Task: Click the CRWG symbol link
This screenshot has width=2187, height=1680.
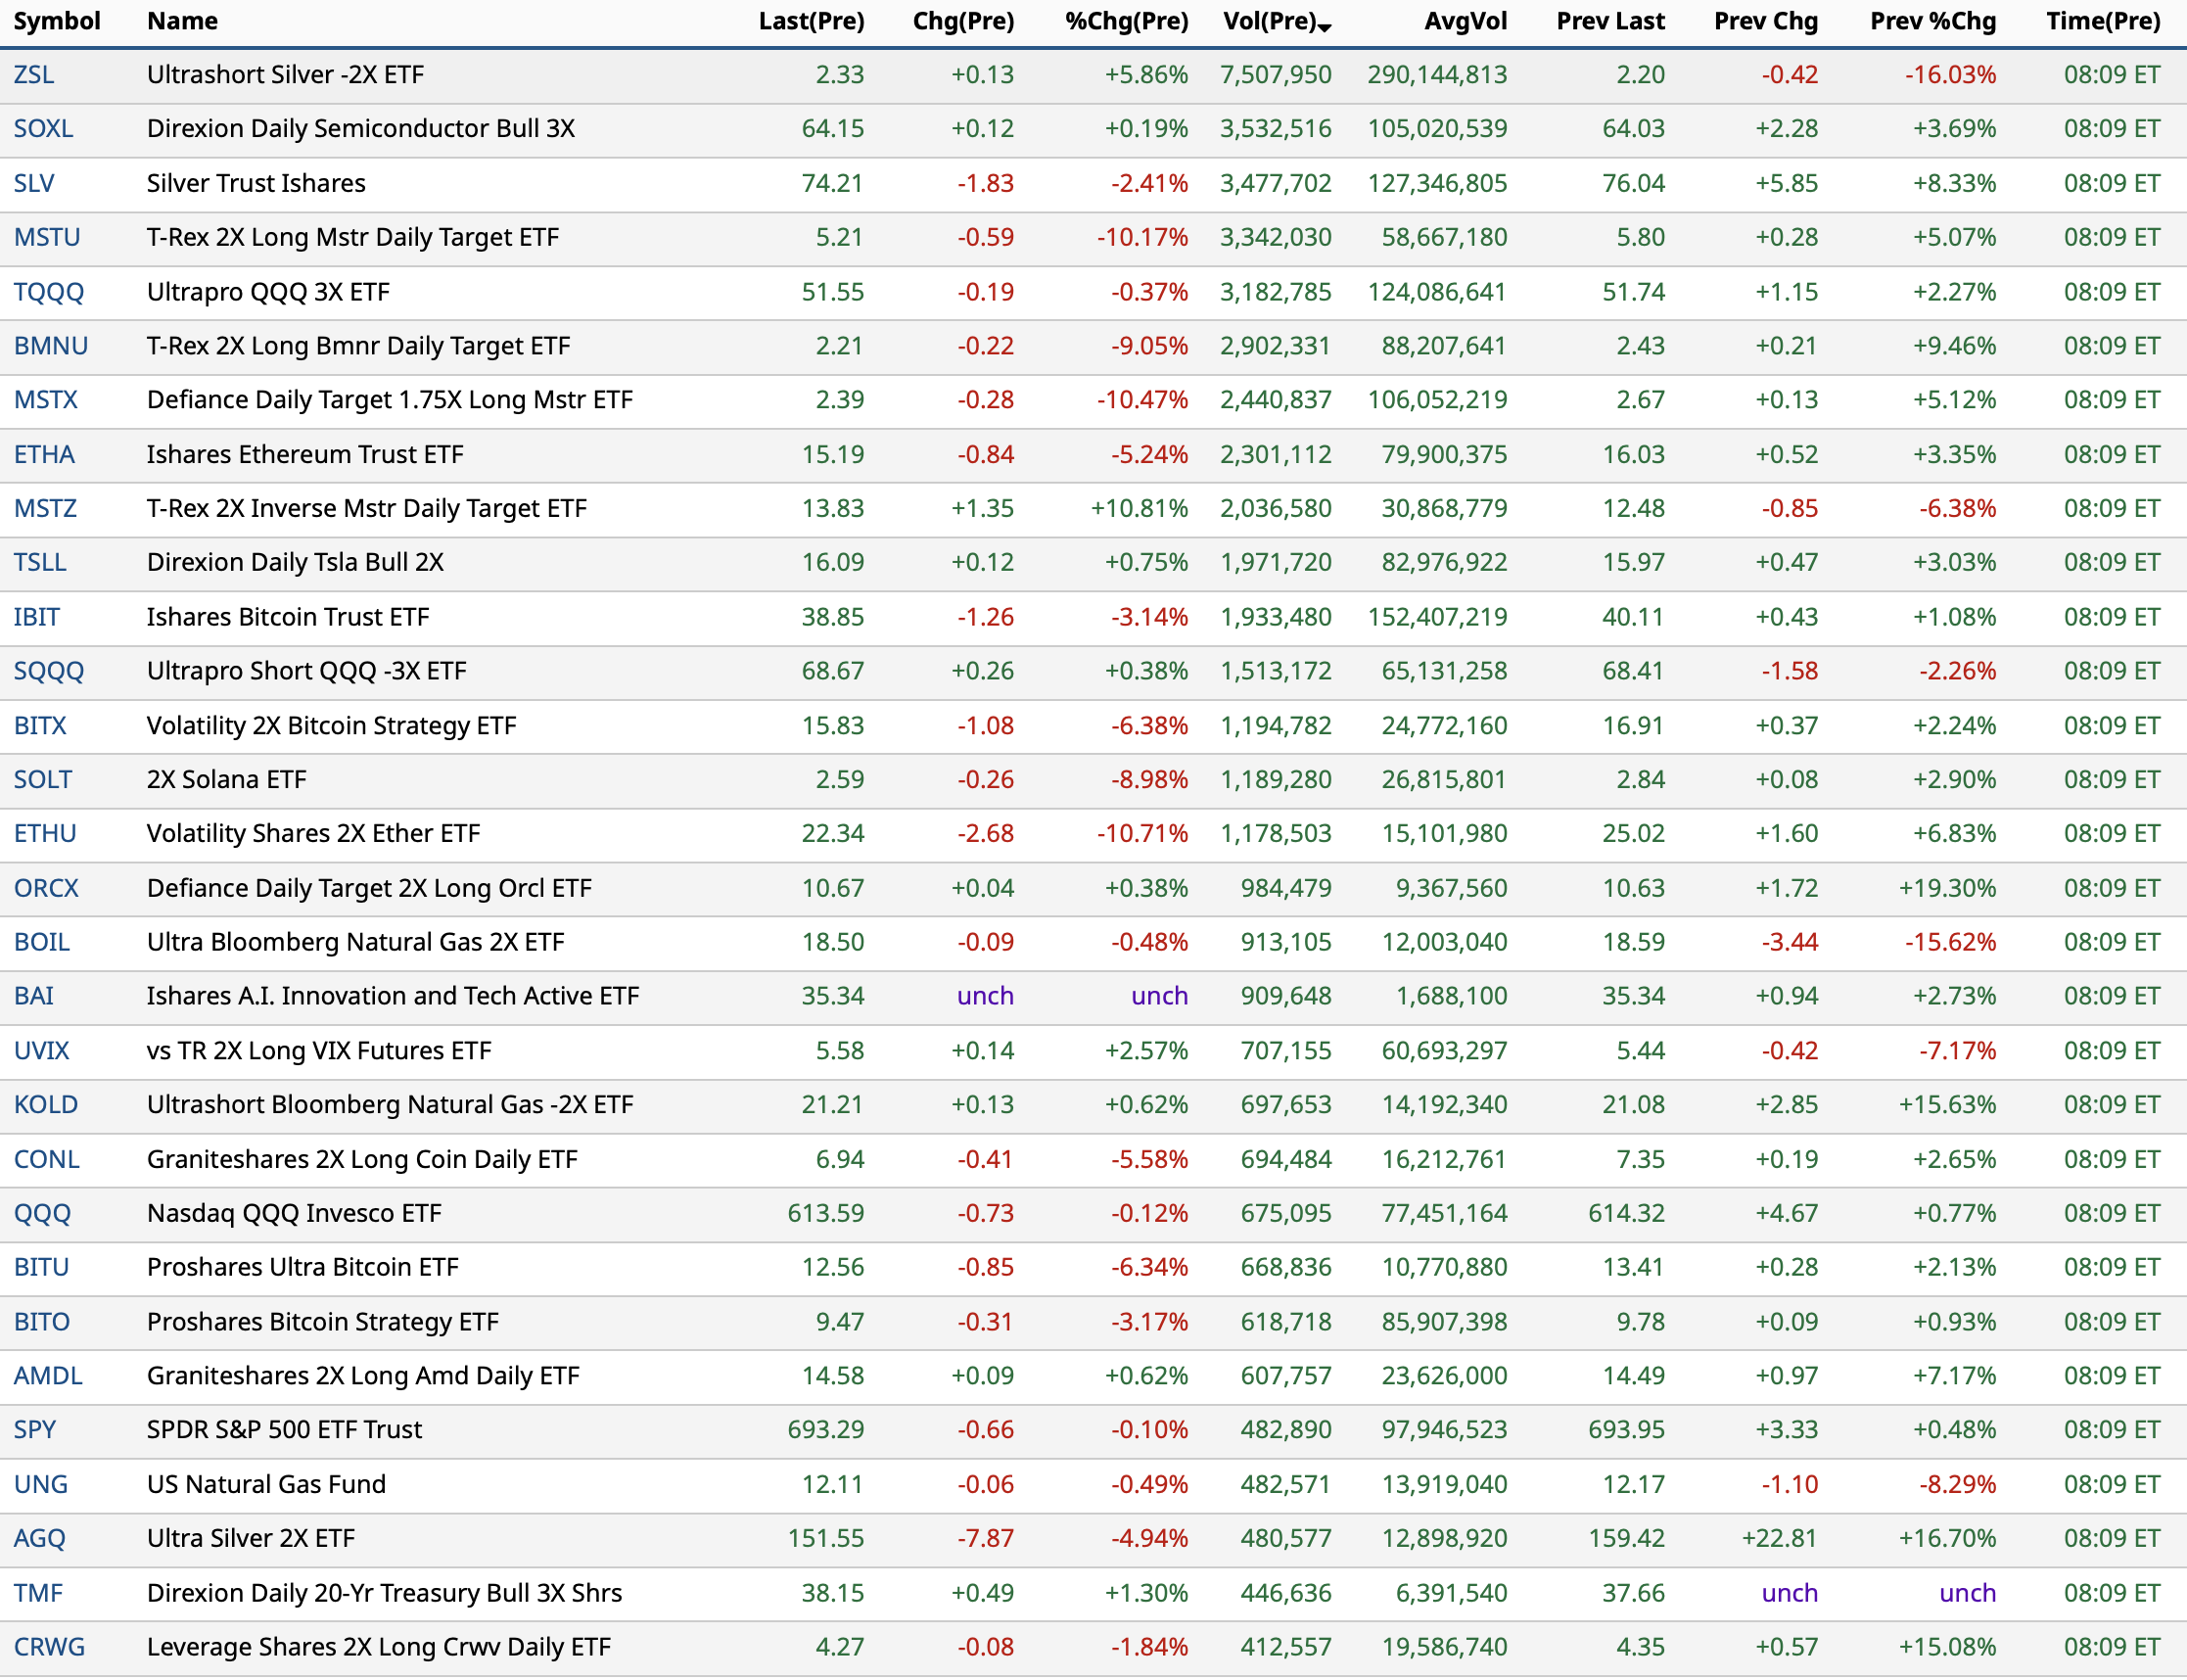Action: 49,1647
